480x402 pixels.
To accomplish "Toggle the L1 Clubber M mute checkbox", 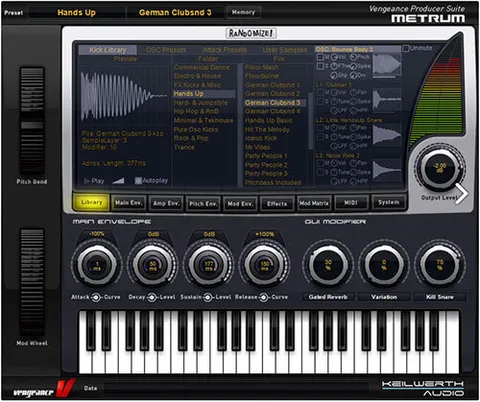I will tap(320, 92).
